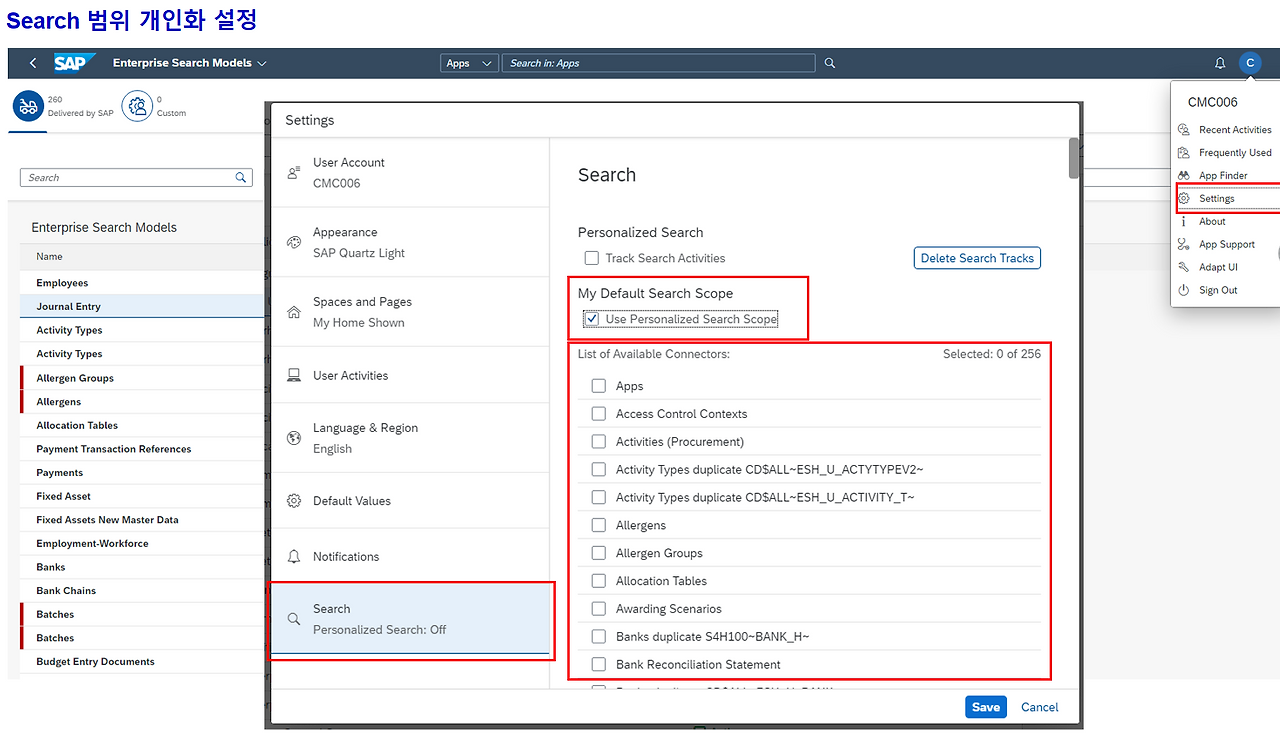1280x737 pixels.
Task: Check the Awarding Scenarios checkbox
Action: [599, 609]
